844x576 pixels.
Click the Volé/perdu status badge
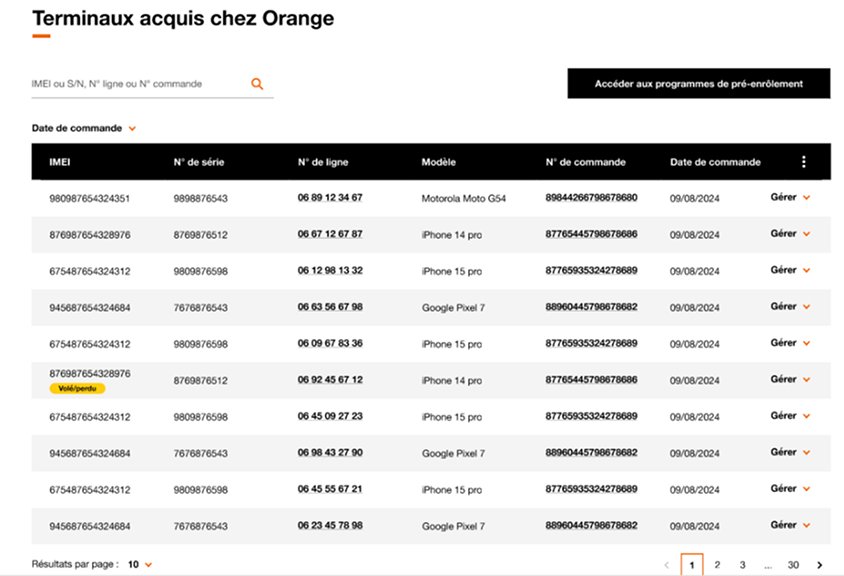click(77, 388)
